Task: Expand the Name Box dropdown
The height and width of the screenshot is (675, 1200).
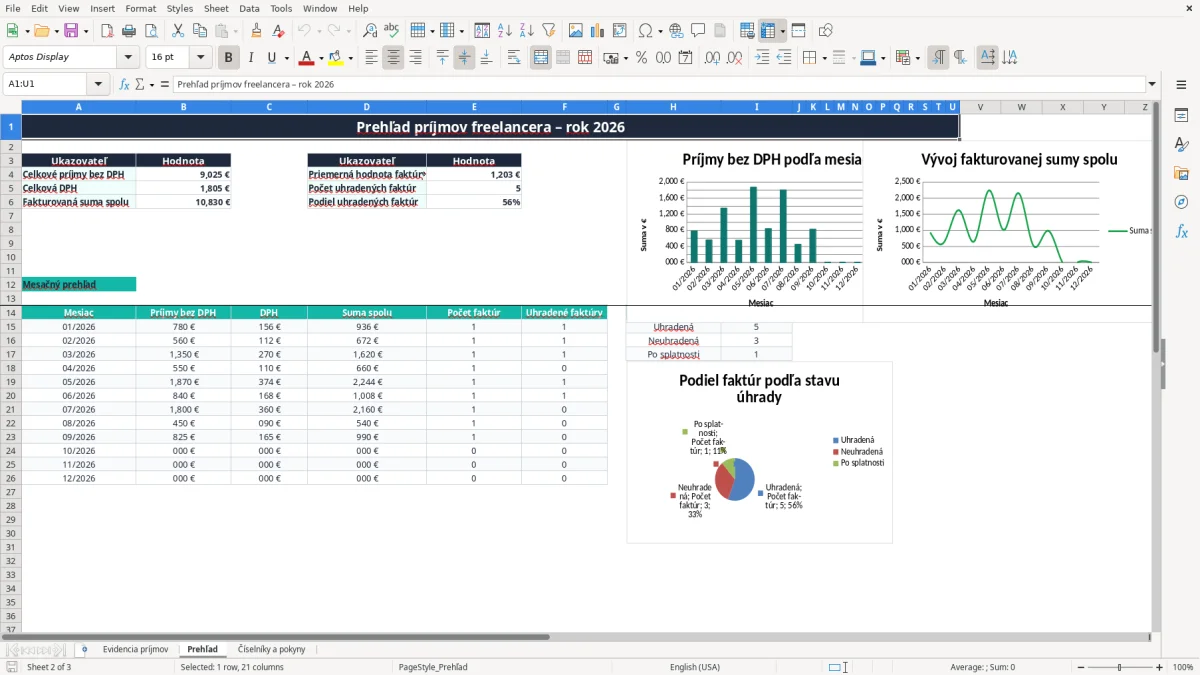Action: [x=98, y=85]
